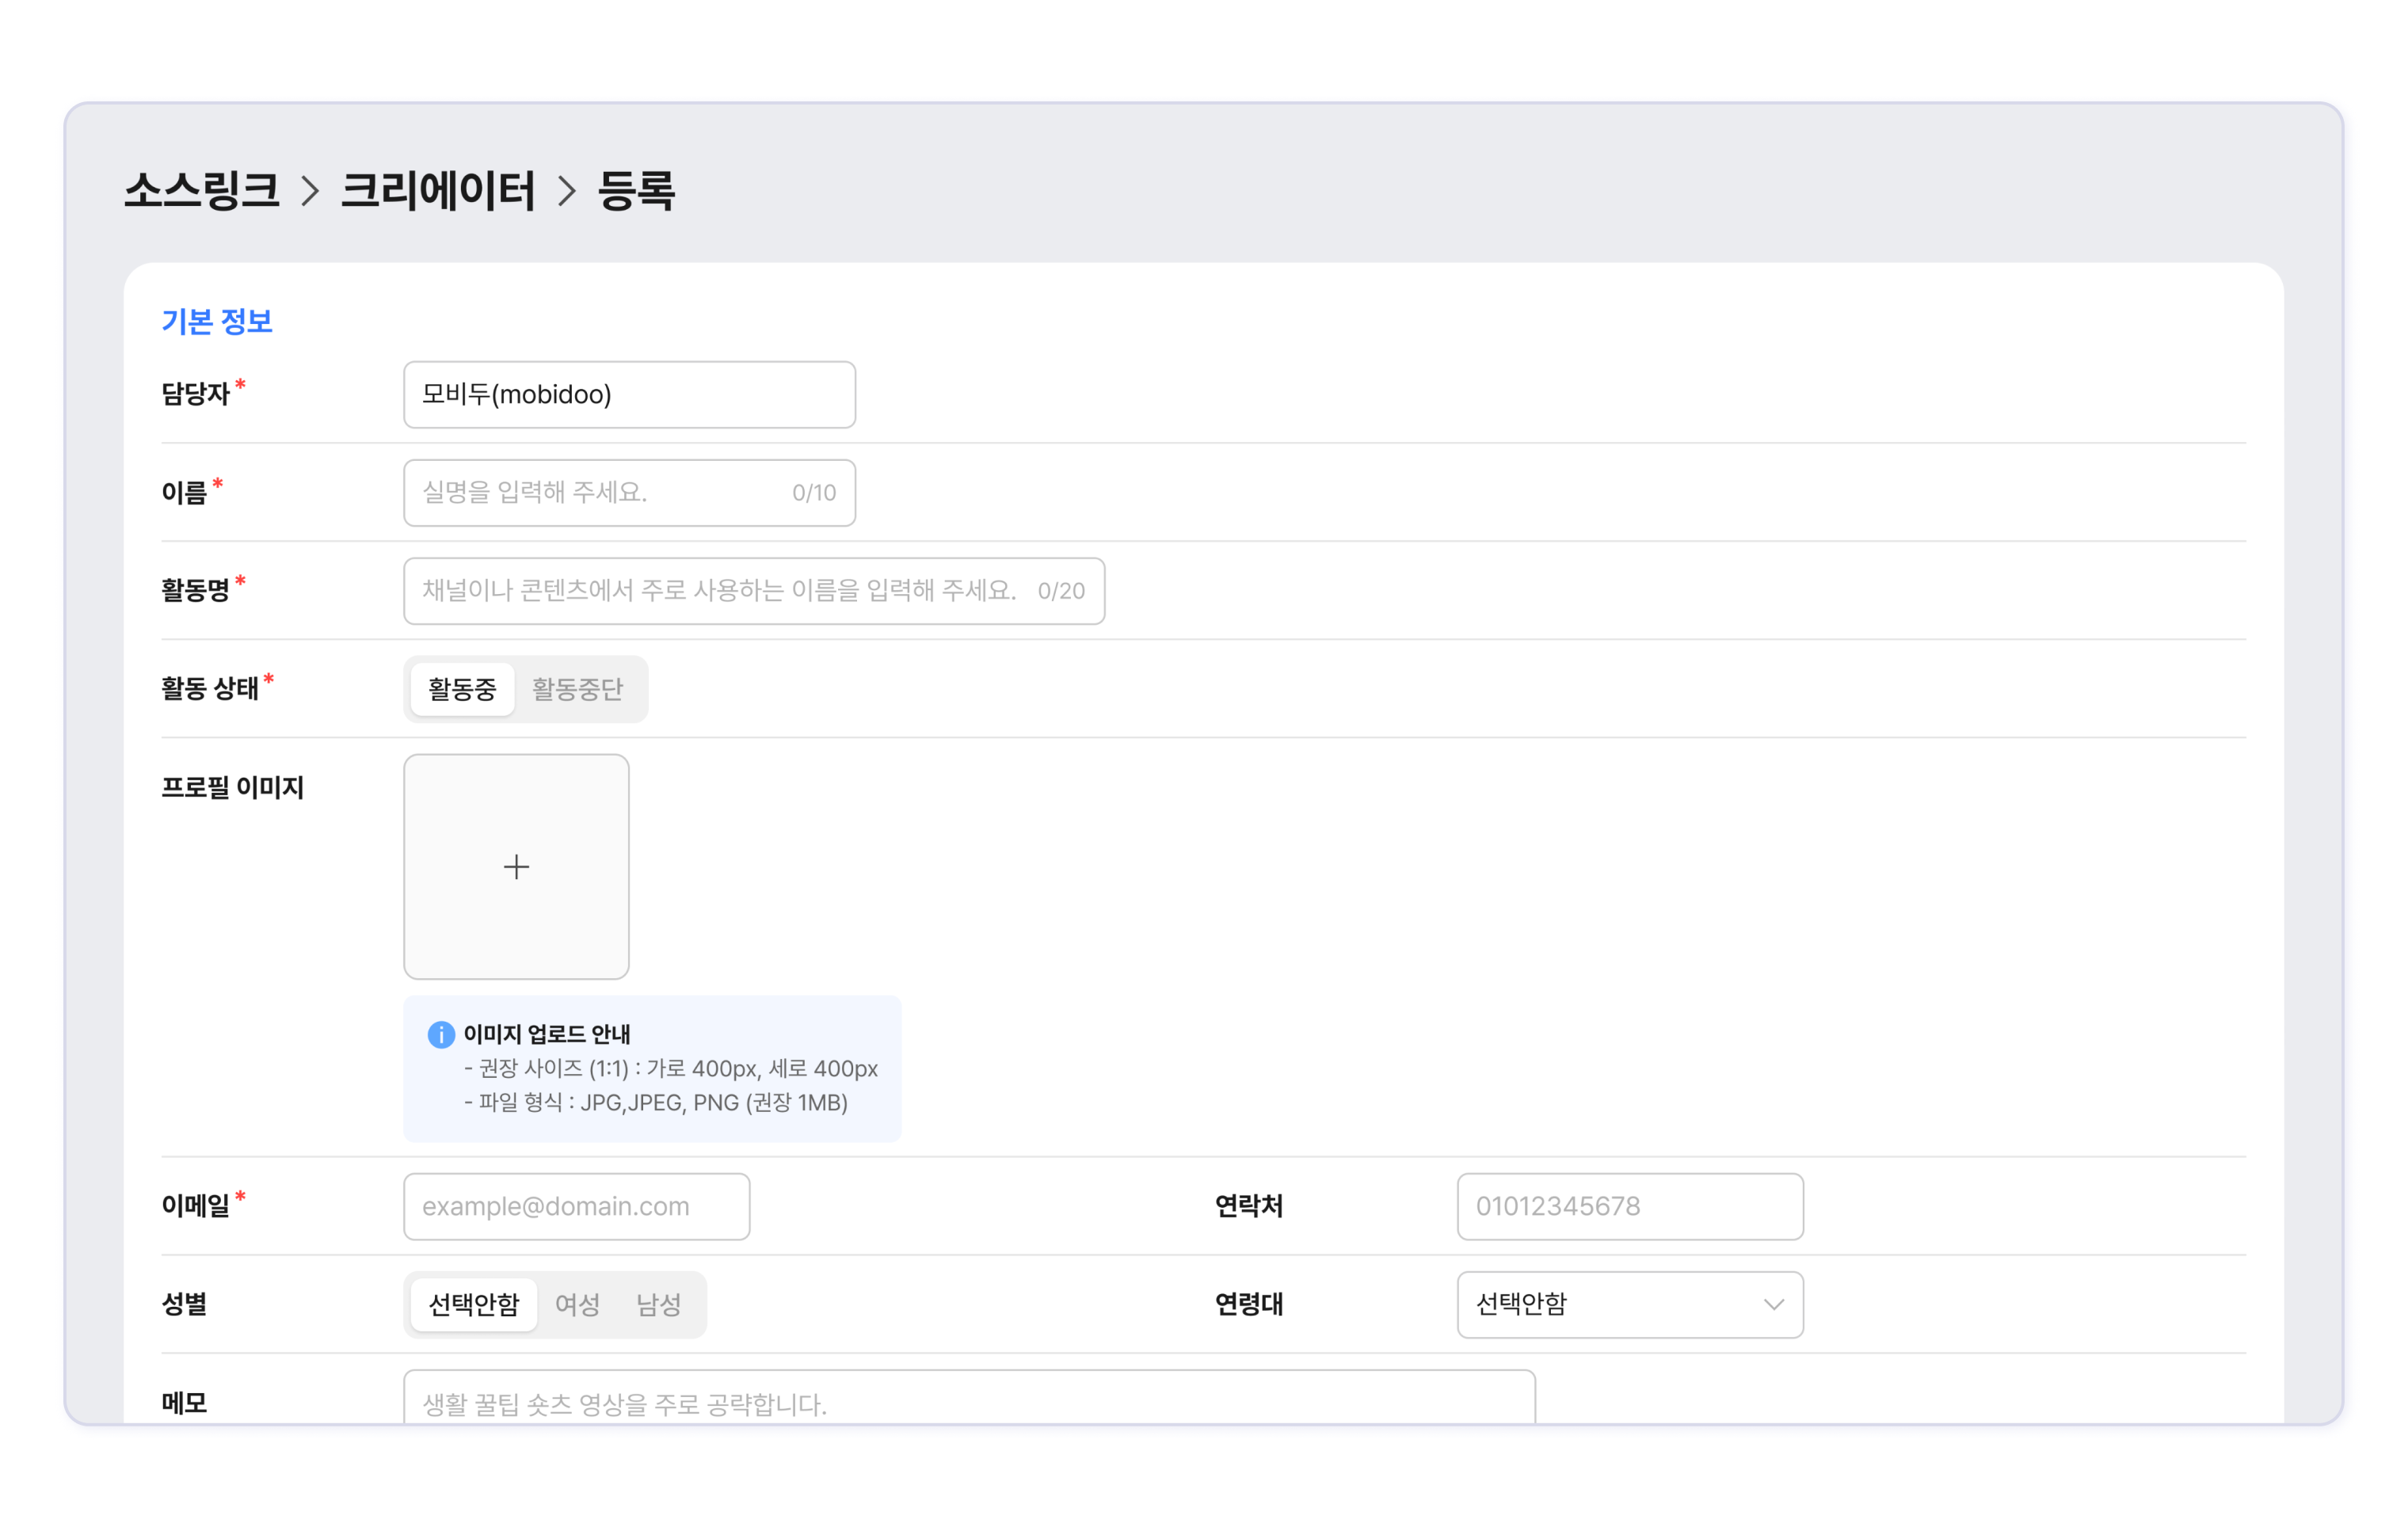Click chevron arrow after 소스링크 breadcrumb
This screenshot has height=1527, width=2408.
310,191
